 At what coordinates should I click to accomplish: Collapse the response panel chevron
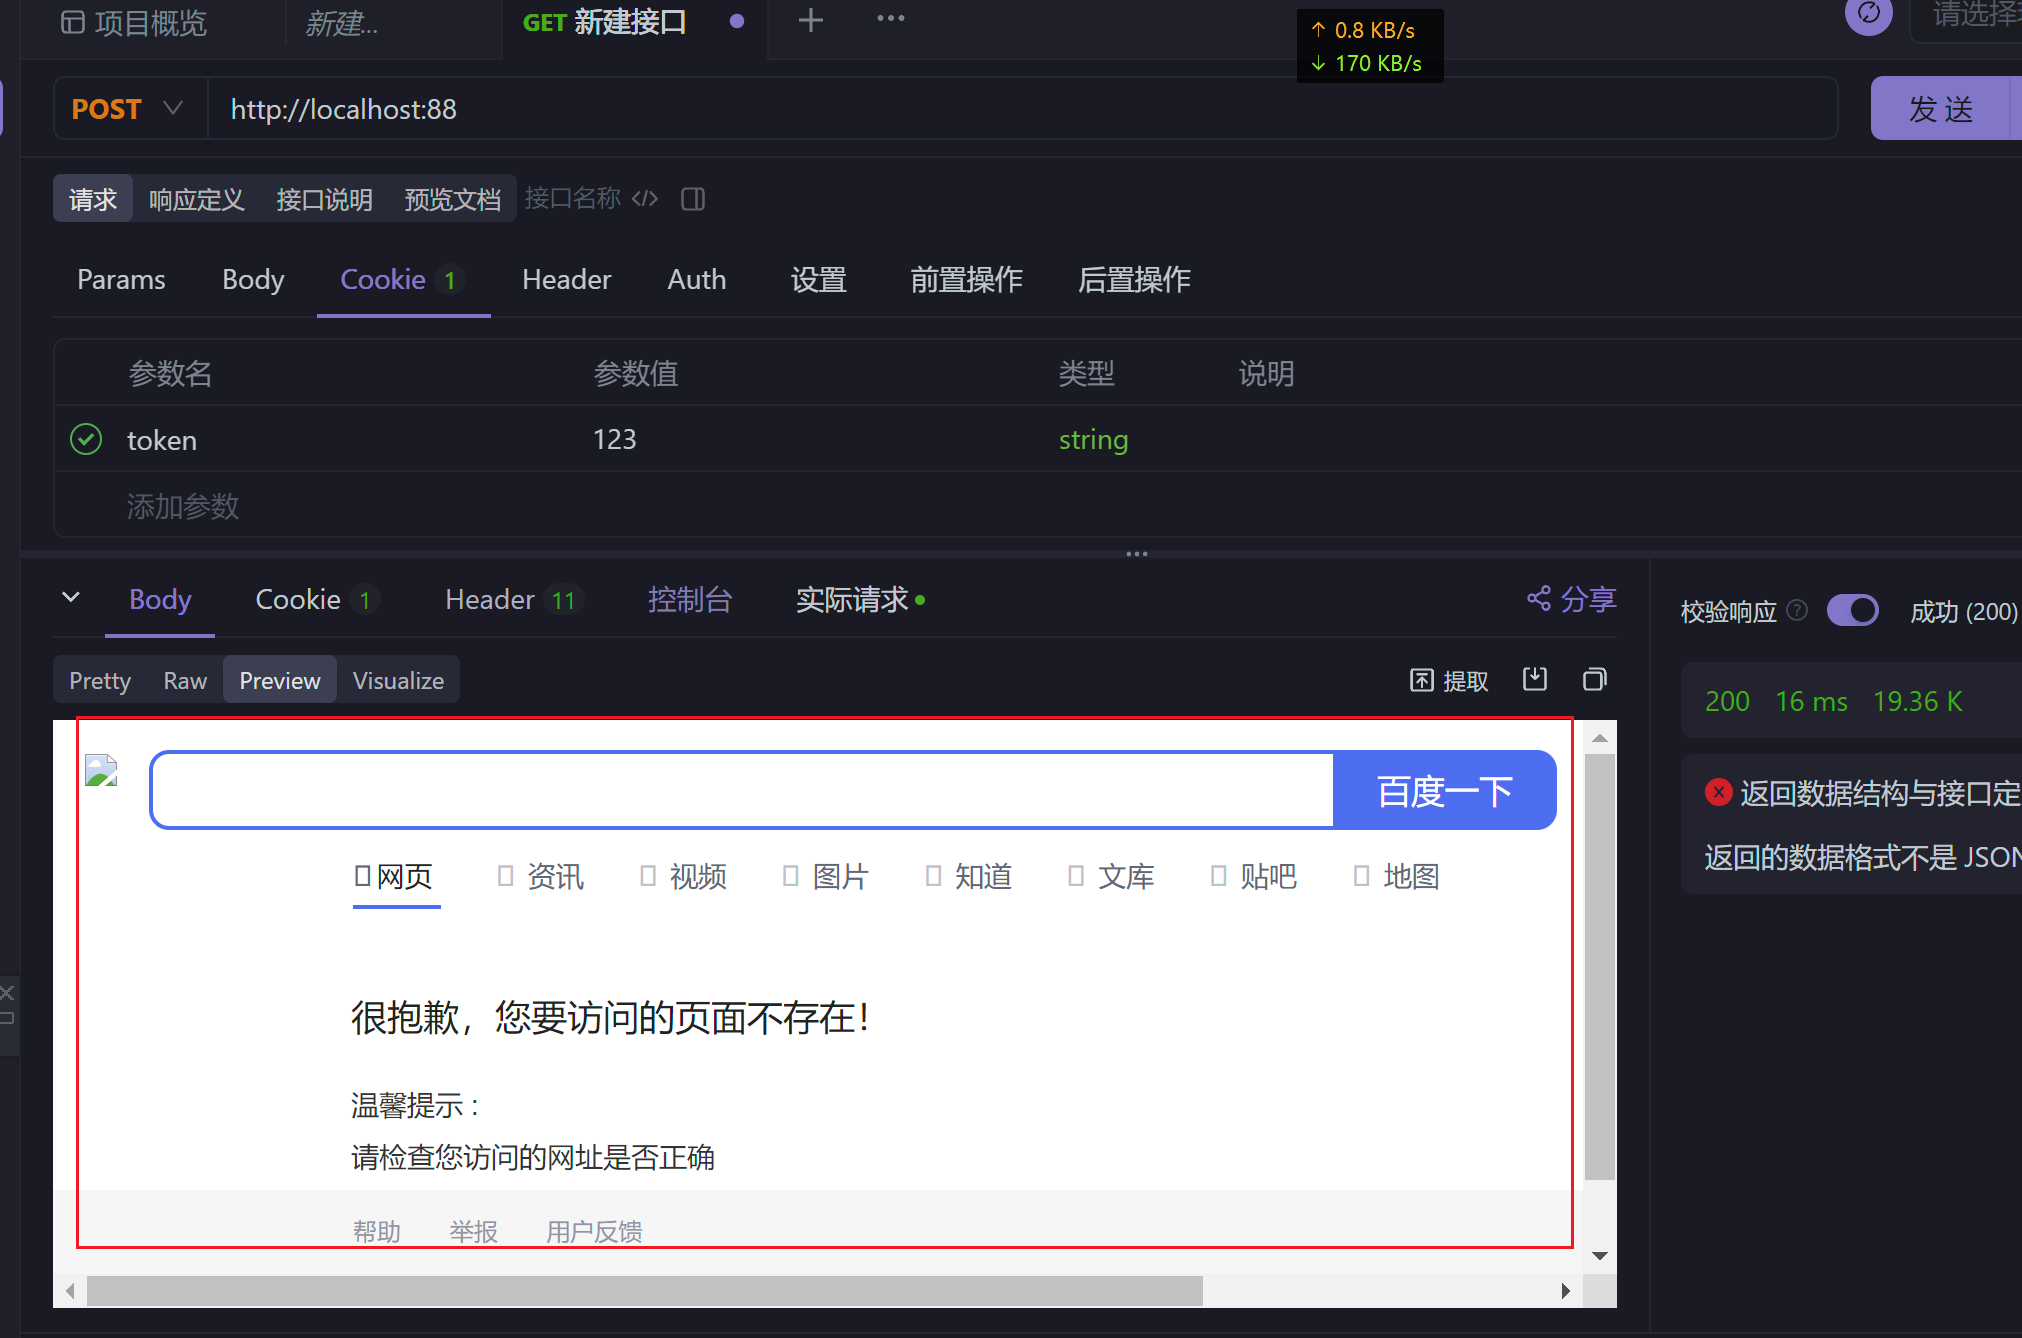point(71,598)
